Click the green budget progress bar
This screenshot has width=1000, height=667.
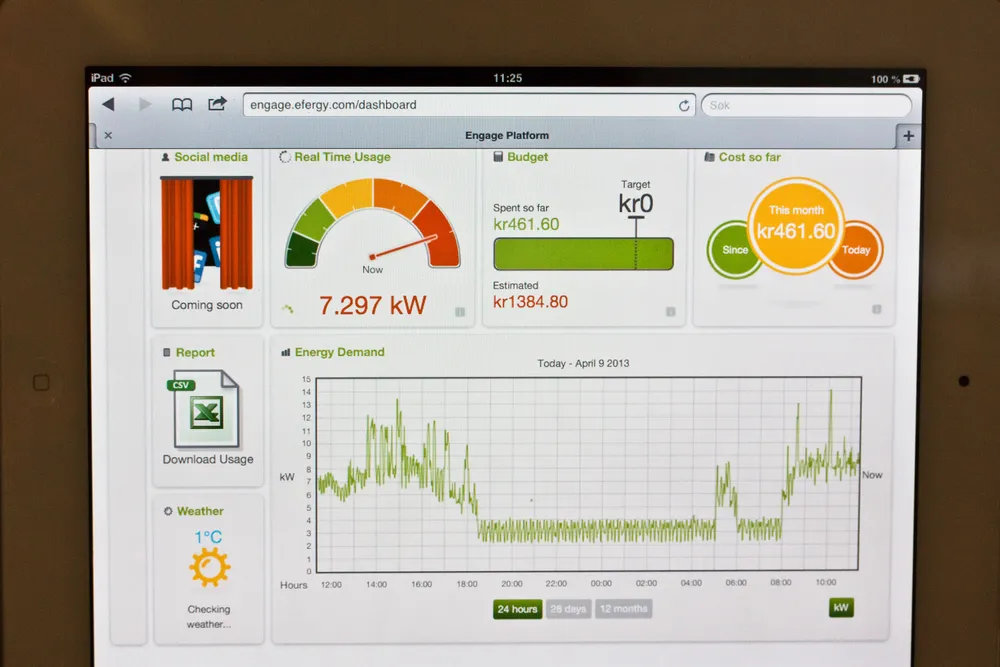tap(583, 254)
